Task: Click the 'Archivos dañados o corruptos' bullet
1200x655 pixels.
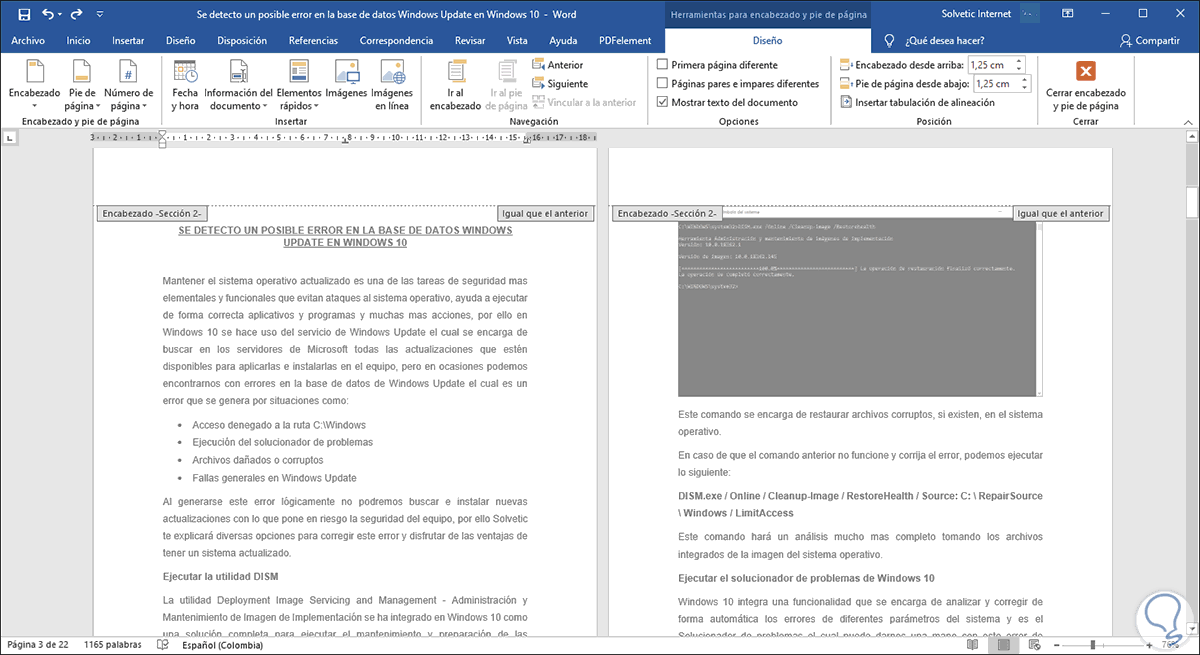Action: pos(257,460)
